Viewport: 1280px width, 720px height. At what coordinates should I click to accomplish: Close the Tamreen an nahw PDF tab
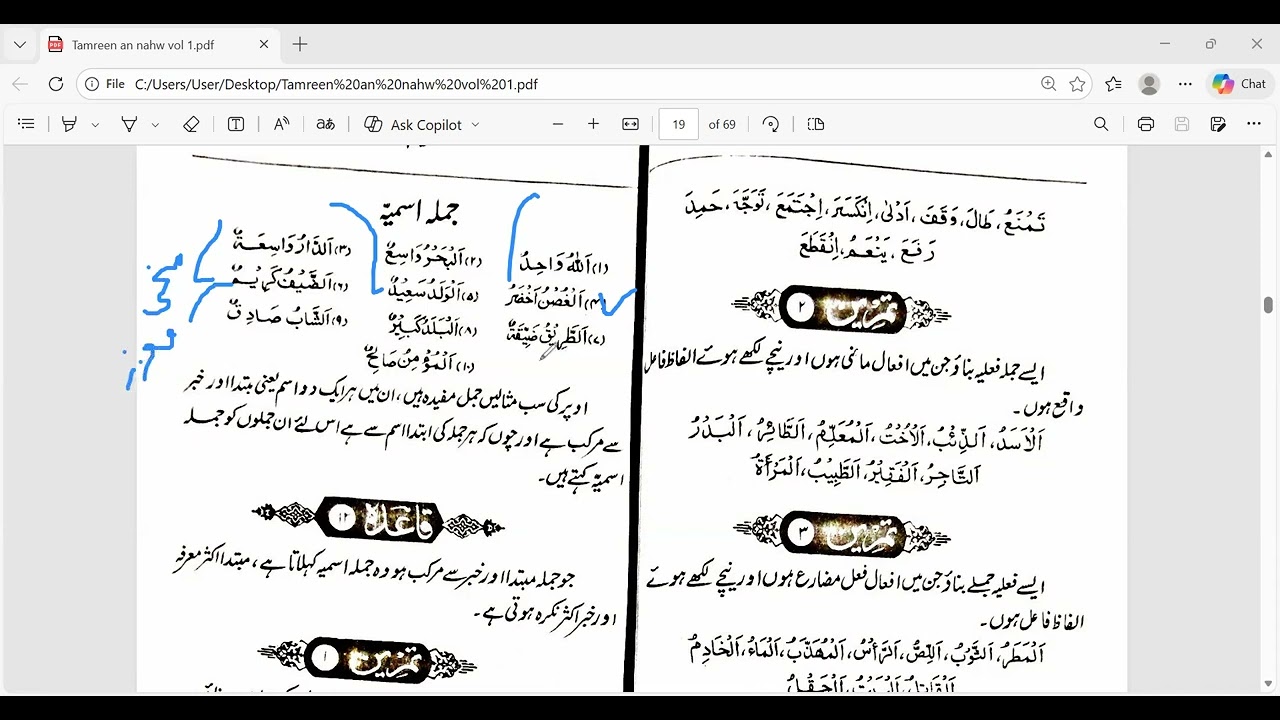pos(264,45)
